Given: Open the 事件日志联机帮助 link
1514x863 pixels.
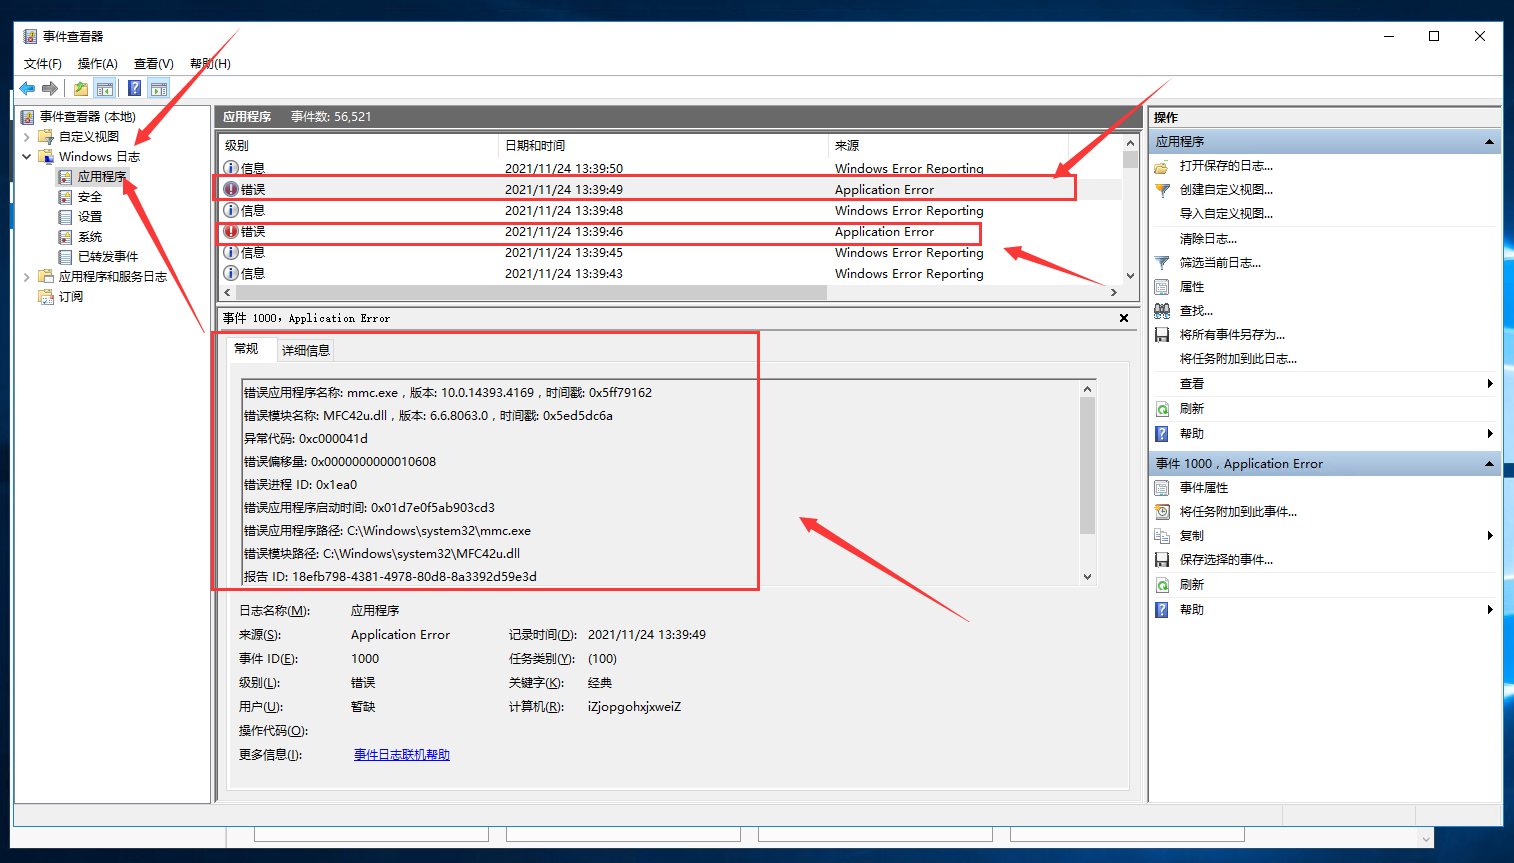Looking at the screenshot, I should coord(401,755).
